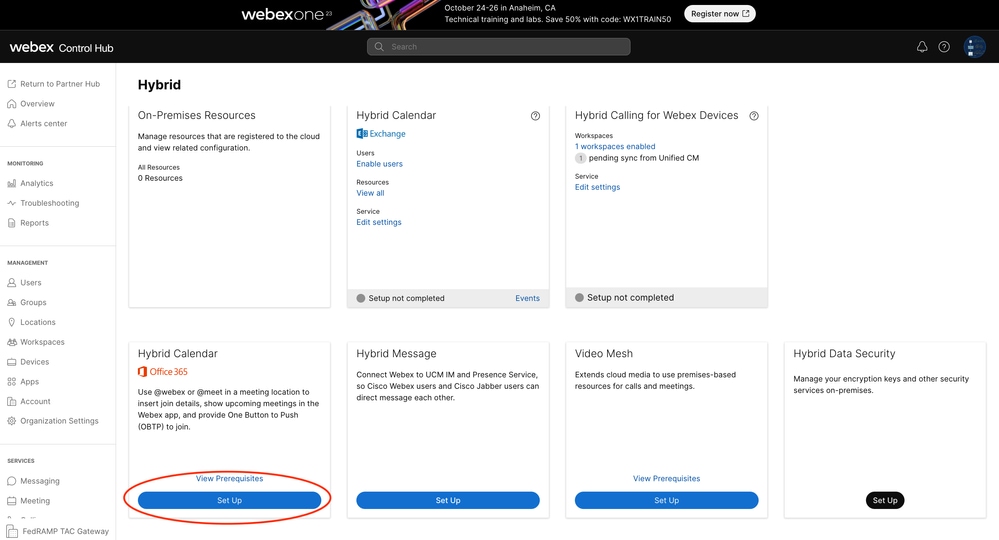
Task: Click the Return to Partner Hub icon
Action: coord(11,83)
